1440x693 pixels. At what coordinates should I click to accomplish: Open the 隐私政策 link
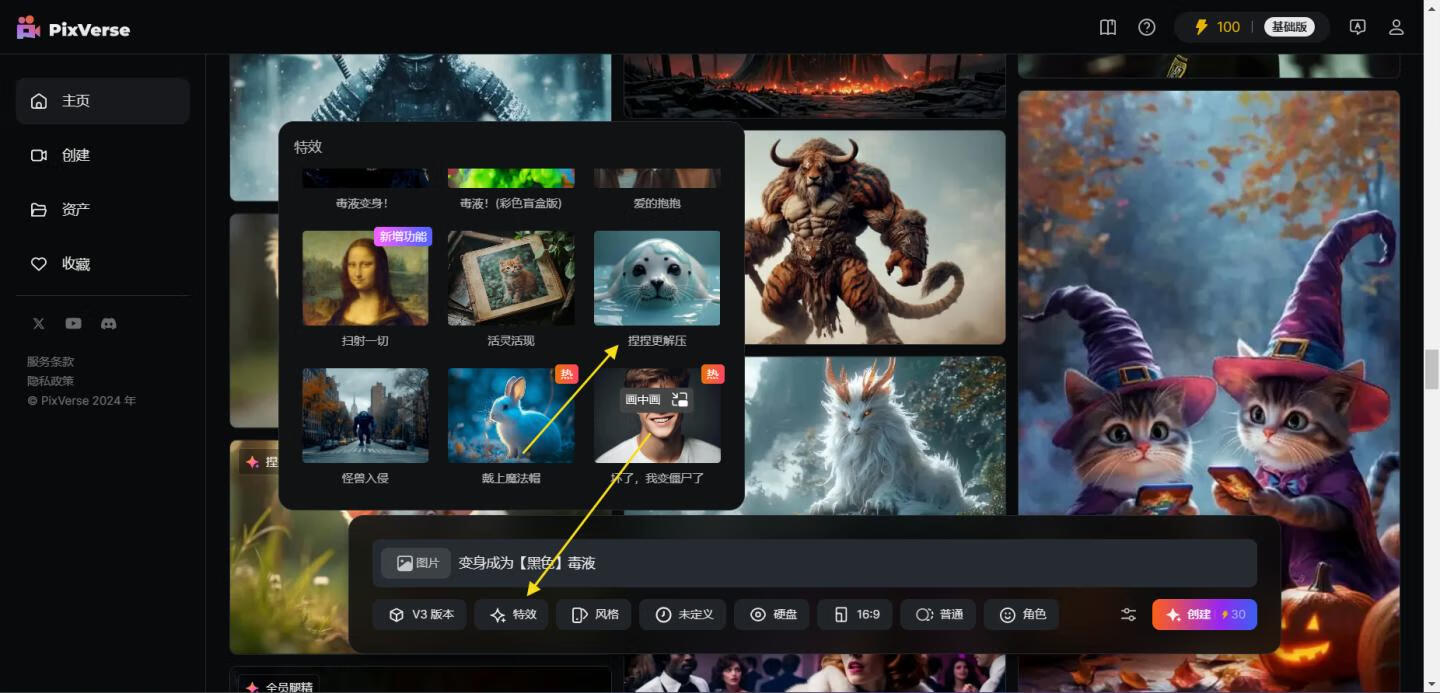click(x=50, y=381)
